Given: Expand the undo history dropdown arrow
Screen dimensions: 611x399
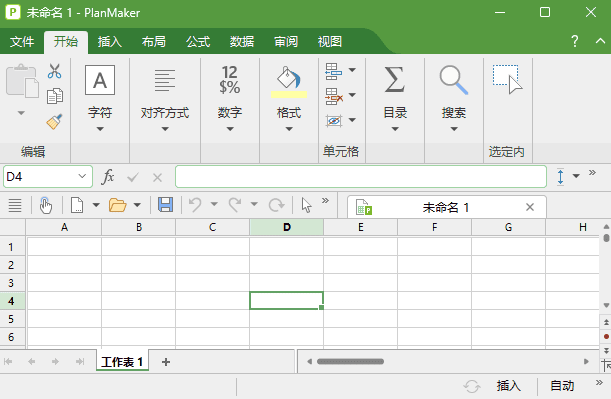Looking at the screenshot, I should [x=214, y=204].
